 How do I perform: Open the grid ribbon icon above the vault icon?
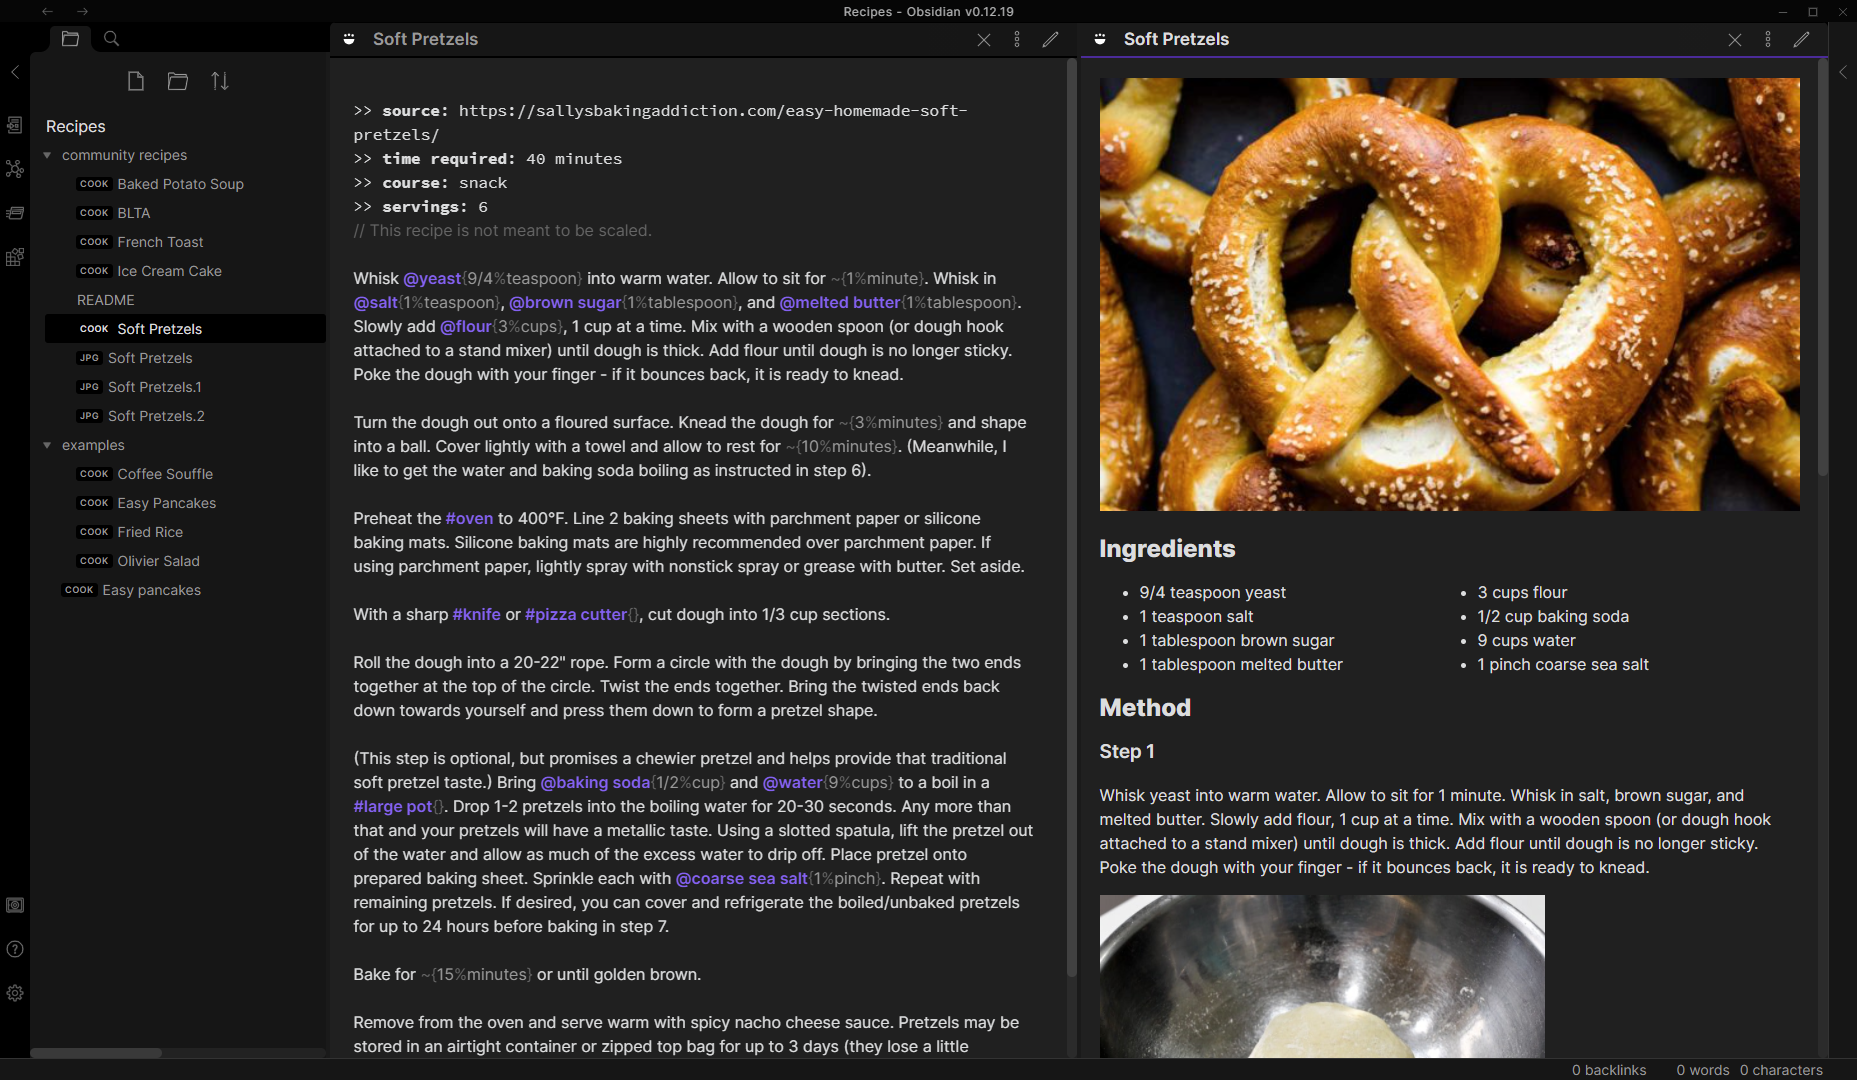(15, 257)
